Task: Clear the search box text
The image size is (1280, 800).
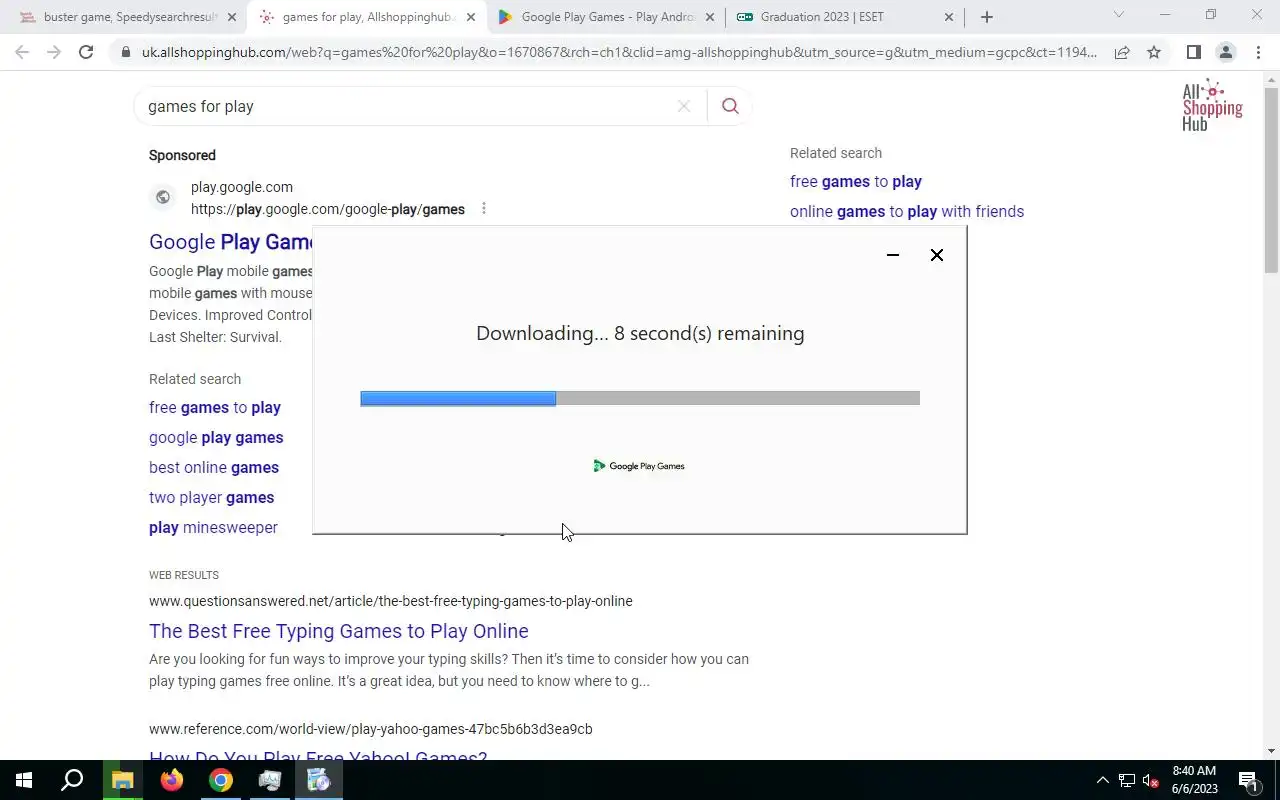Action: pos(684,106)
